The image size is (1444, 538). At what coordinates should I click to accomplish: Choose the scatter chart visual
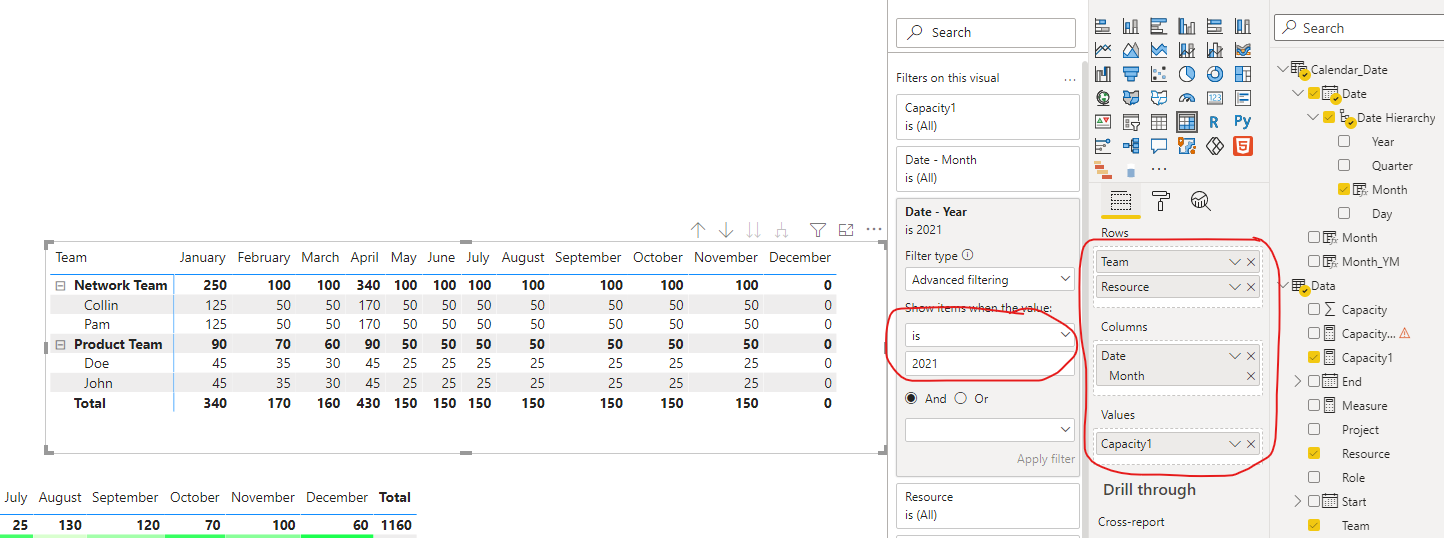[1159, 73]
